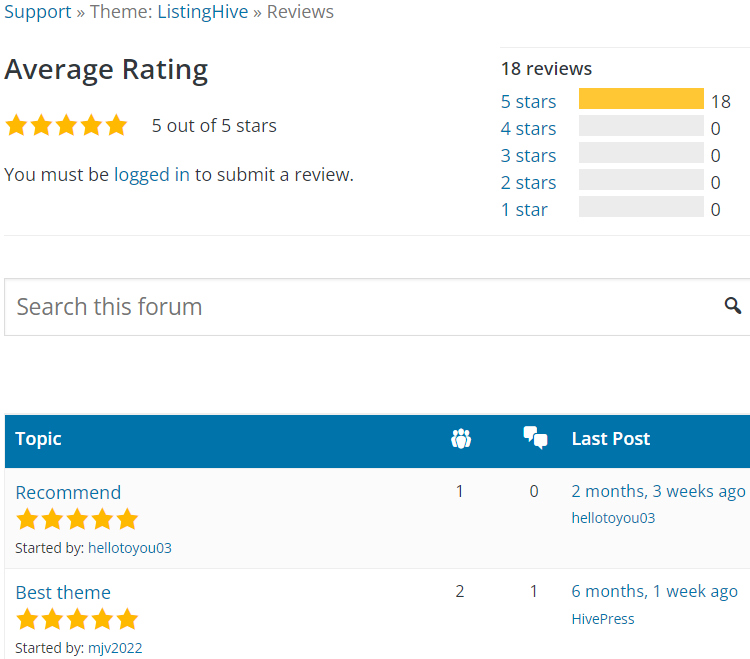Click the Best theme review star rating
750x659 pixels.
77,619
